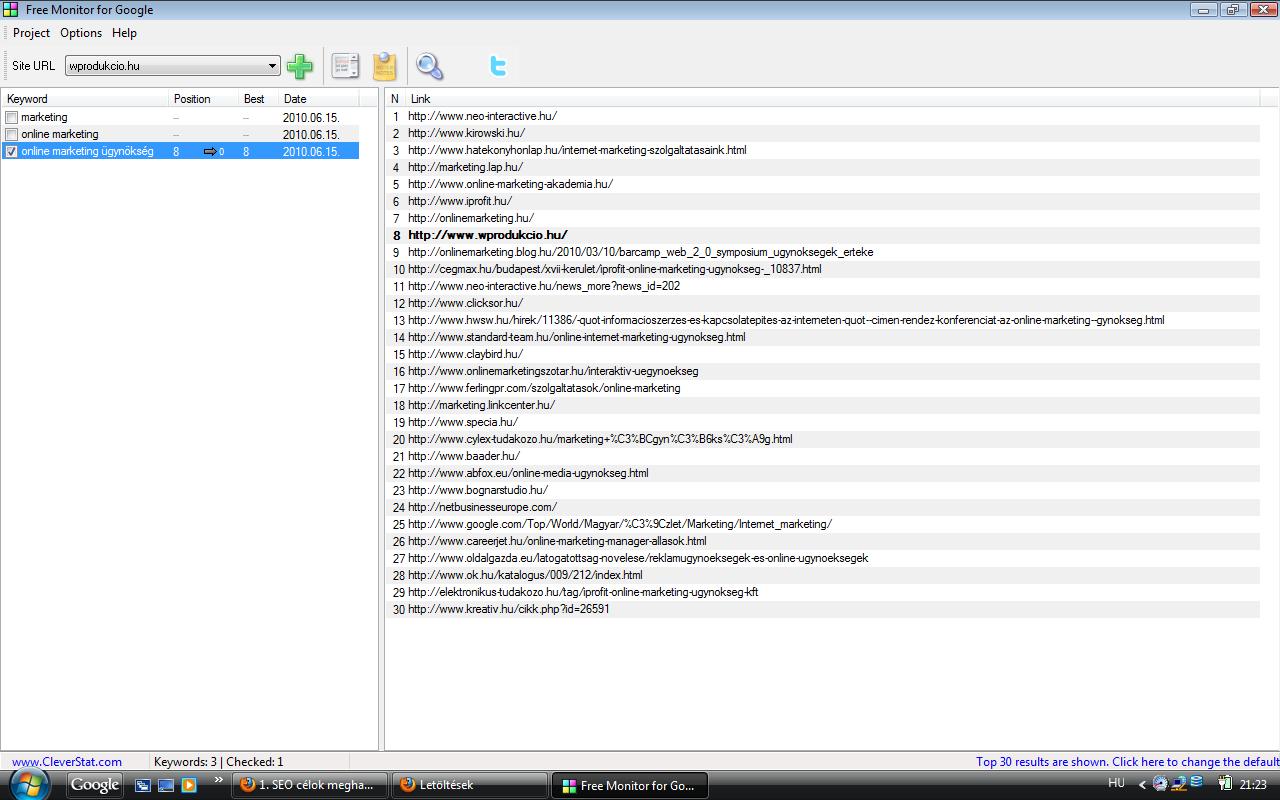Open the keyword list editor icon
The image size is (1280, 800).
pyautogui.click(x=345, y=66)
